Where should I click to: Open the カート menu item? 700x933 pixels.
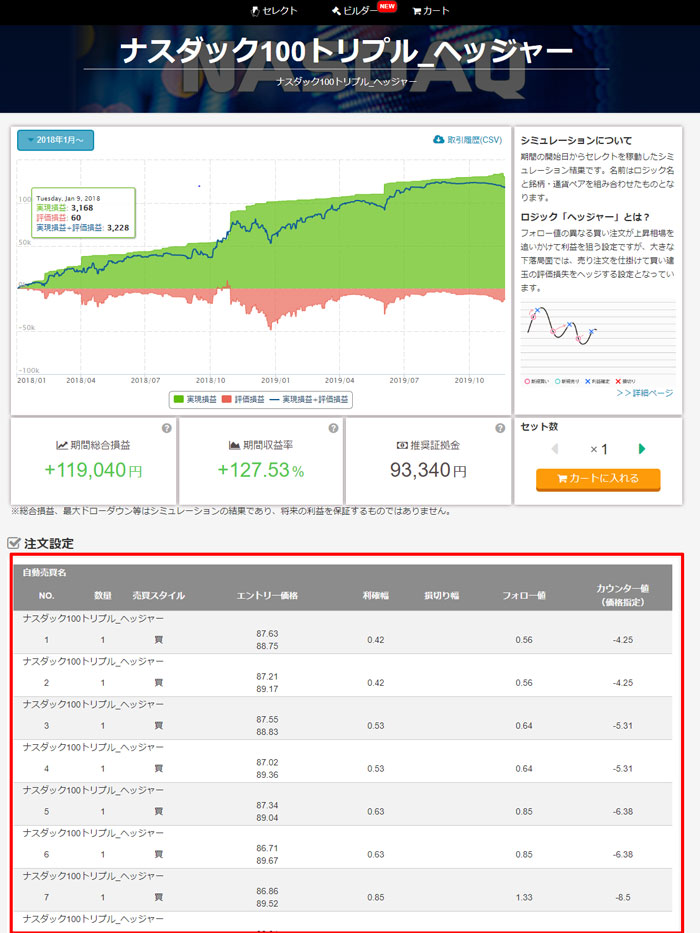coord(431,11)
